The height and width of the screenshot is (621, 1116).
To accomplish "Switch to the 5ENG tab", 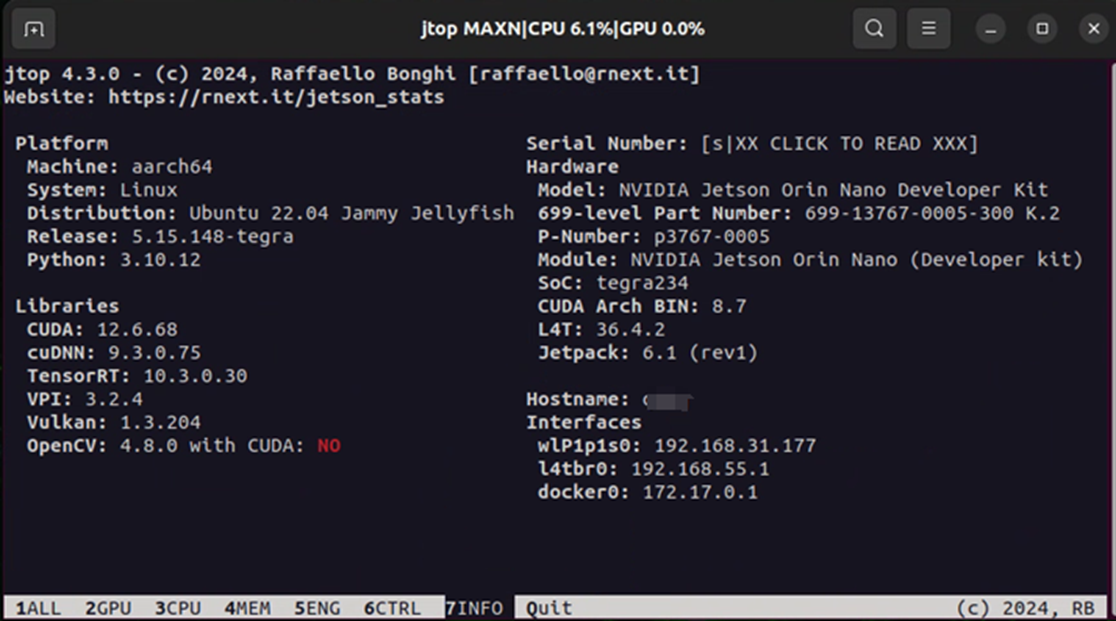I will [317, 609].
